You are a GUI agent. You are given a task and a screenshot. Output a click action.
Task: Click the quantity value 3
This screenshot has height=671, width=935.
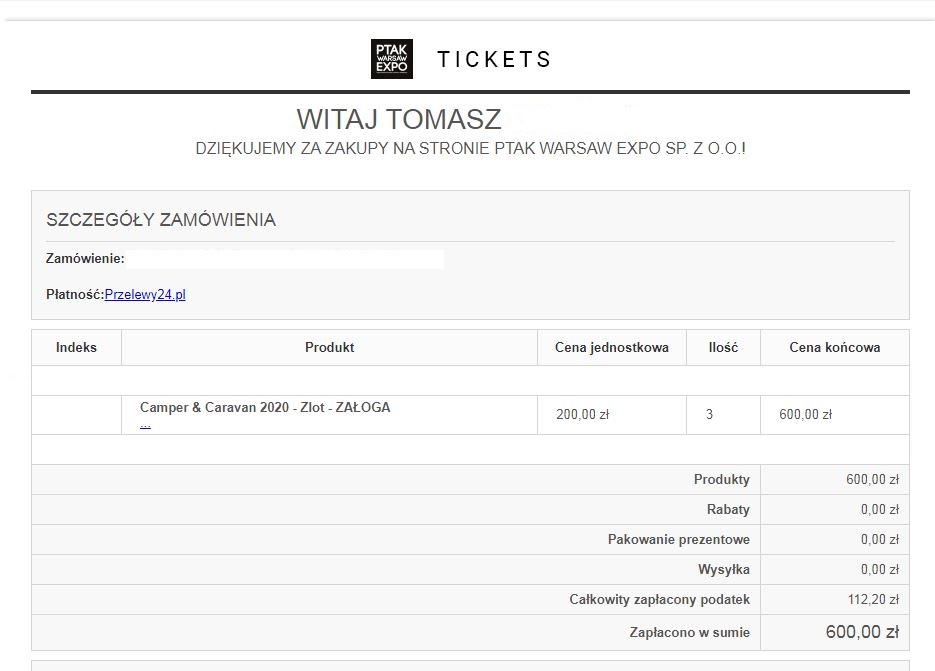click(x=710, y=415)
